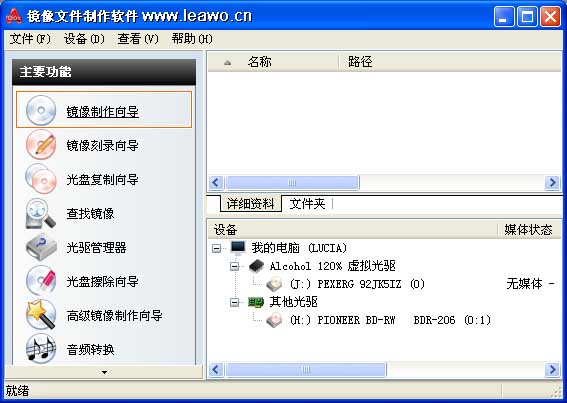
Task: Open the 光驱管理器 drive icon
Action: coord(41,247)
